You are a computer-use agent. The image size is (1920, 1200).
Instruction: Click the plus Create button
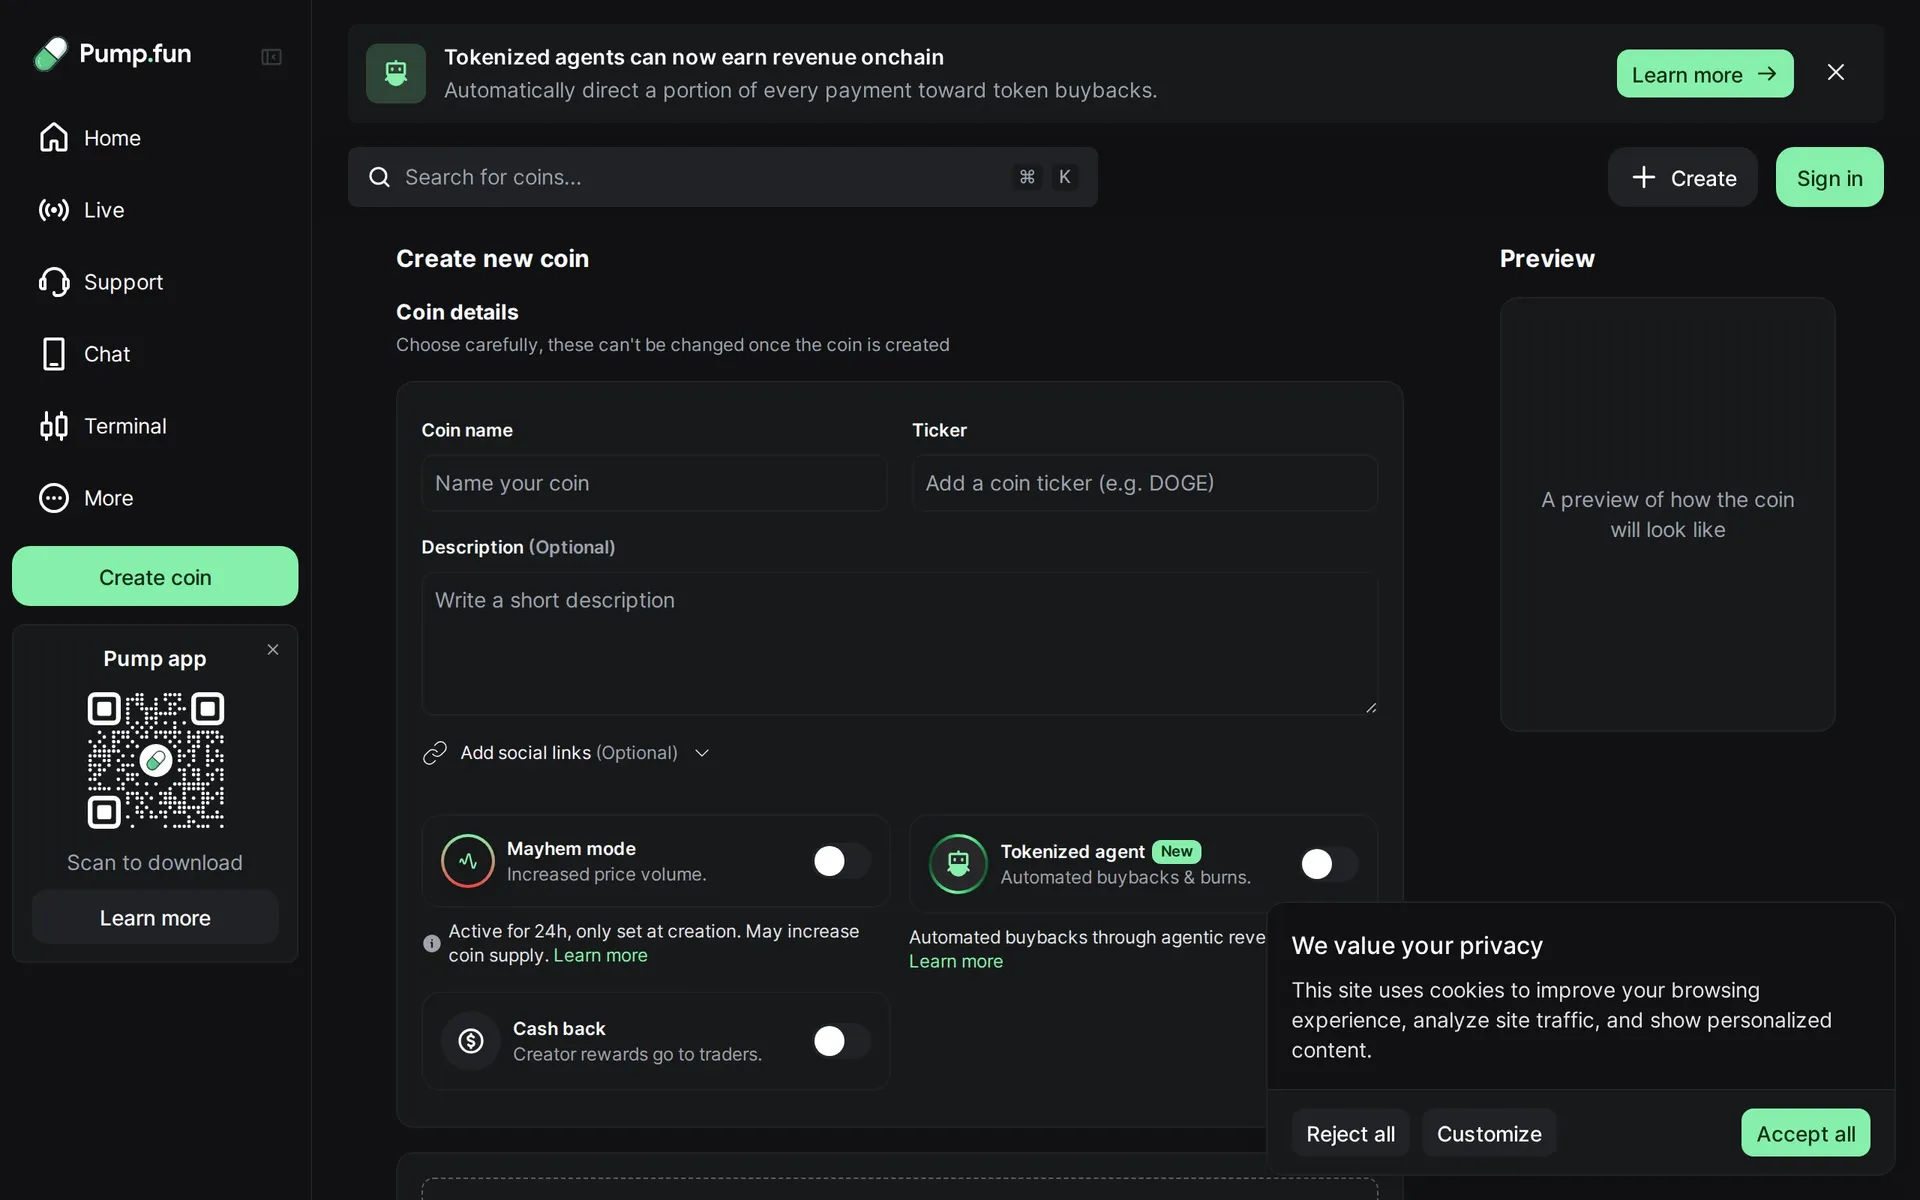(1683, 178)
